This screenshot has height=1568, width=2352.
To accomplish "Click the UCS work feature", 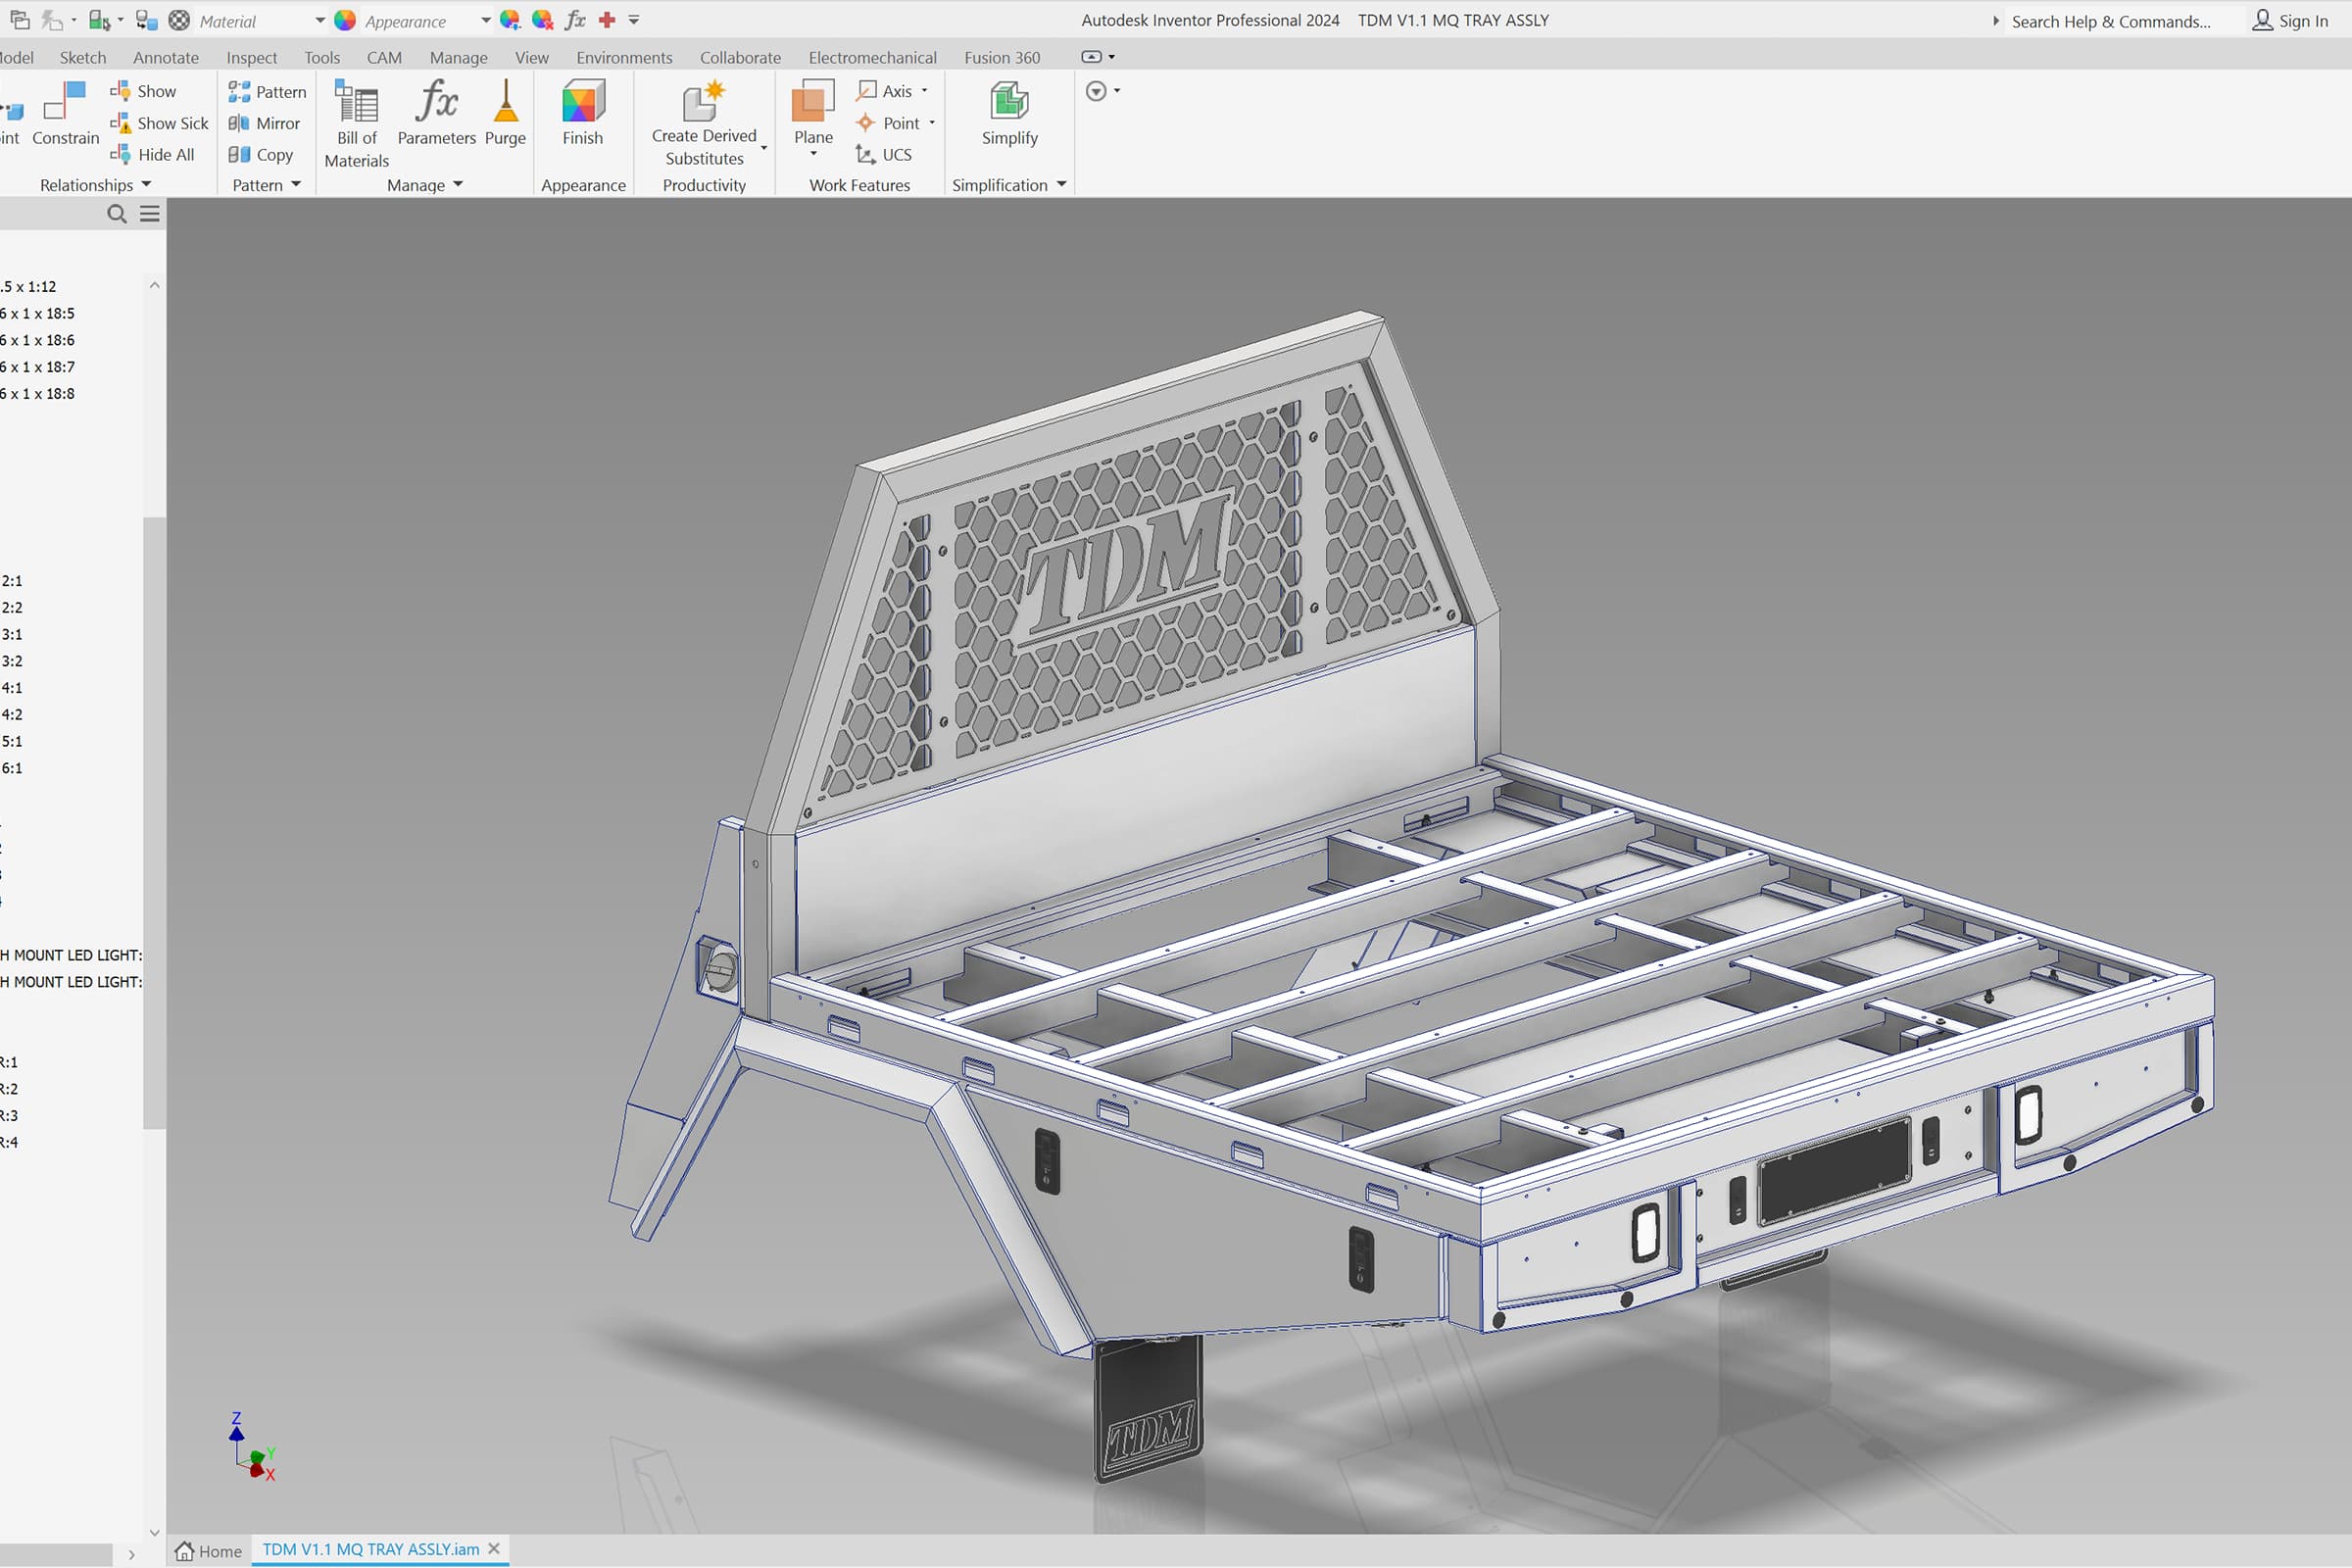I will [883, 154].
